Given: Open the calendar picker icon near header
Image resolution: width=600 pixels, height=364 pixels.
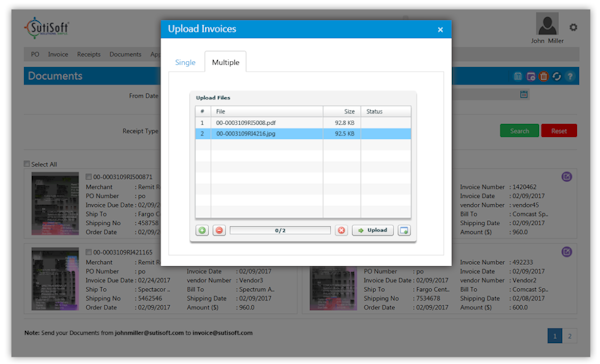Looking at the screenshot, I should point(524,94).
